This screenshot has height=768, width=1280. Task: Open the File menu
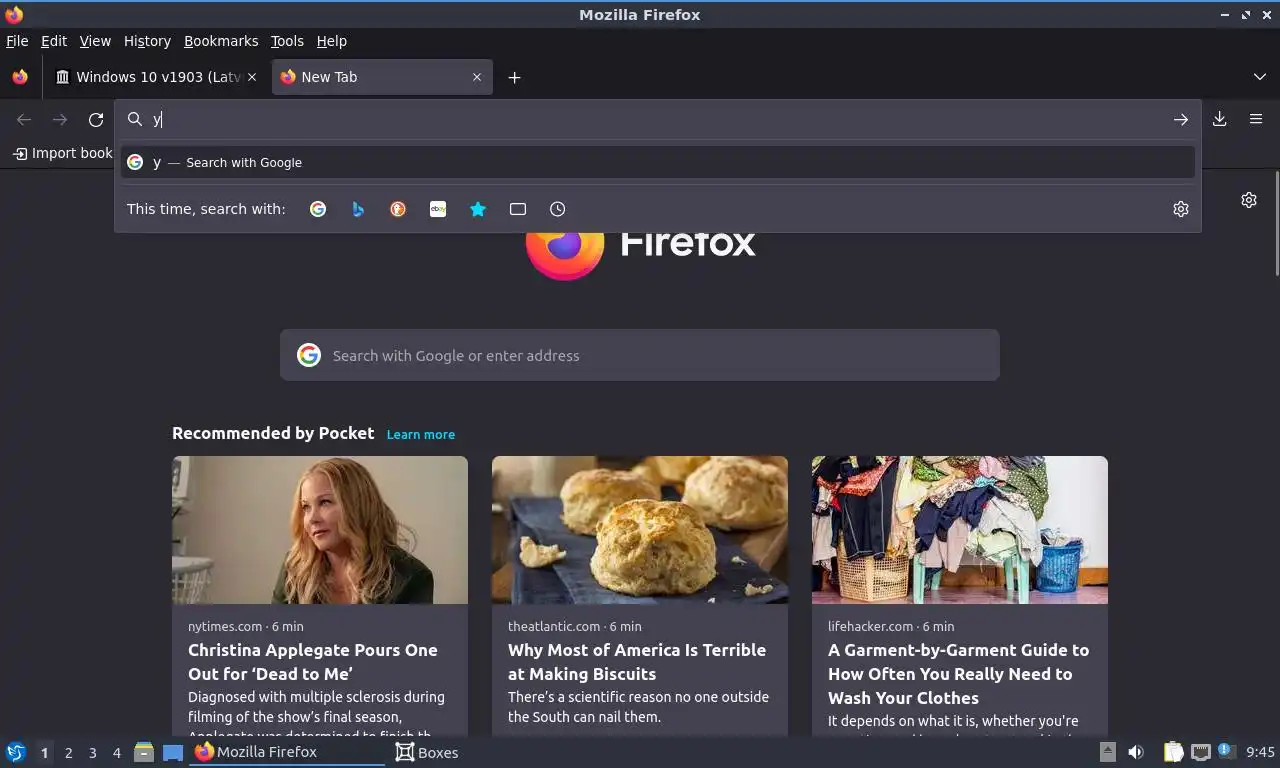[x=17, y=41]
